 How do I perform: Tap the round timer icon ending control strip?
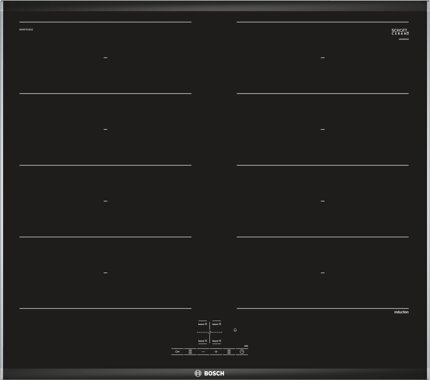tap(242, 352)
